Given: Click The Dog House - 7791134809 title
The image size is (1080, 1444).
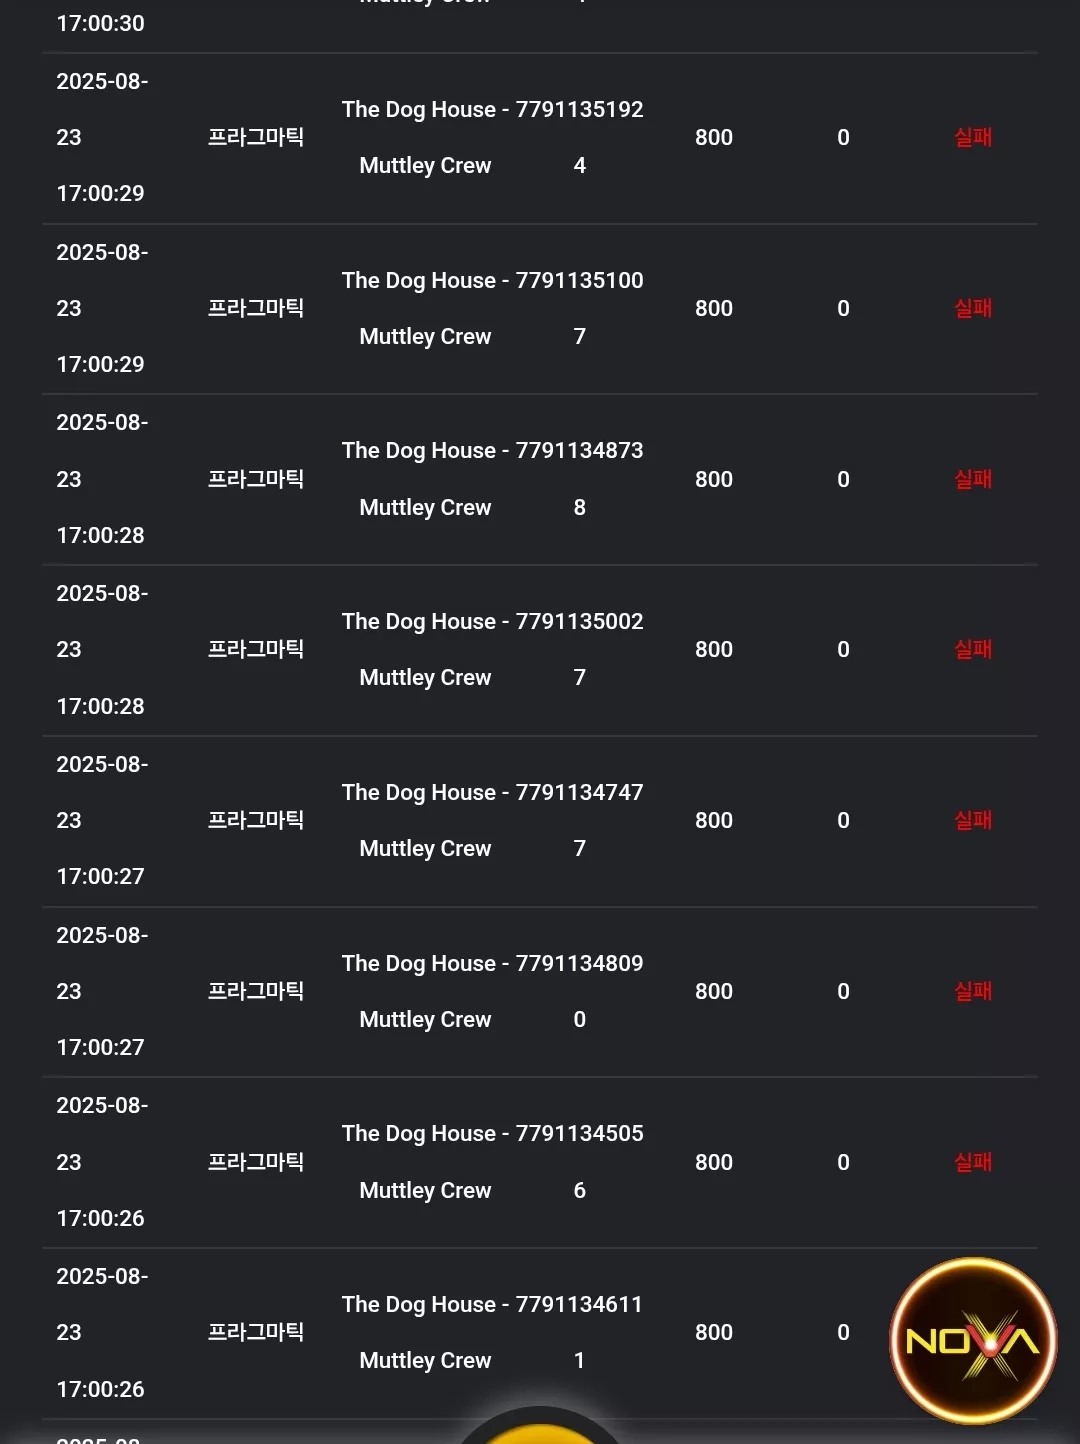Looking at the screenshot, I should coord(492,963).
